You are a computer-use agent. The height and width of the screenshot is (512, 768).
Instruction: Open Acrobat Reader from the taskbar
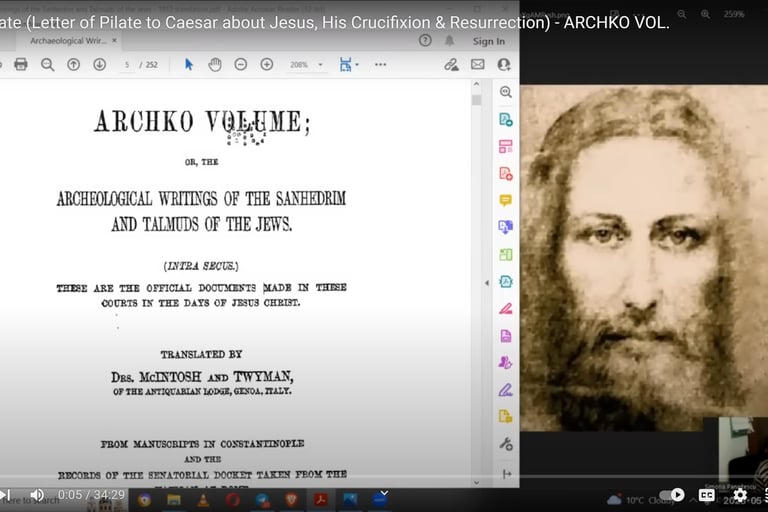(x=321, y=500)
